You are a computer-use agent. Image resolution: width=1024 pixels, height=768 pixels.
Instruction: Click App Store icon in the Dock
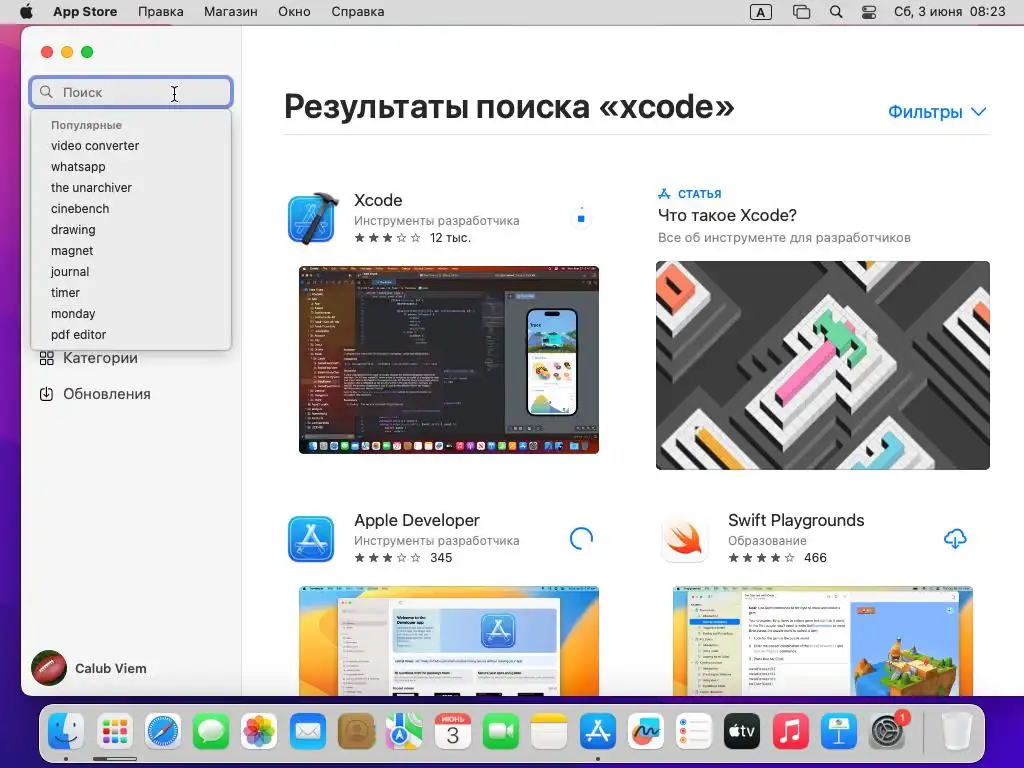(598, 731)
